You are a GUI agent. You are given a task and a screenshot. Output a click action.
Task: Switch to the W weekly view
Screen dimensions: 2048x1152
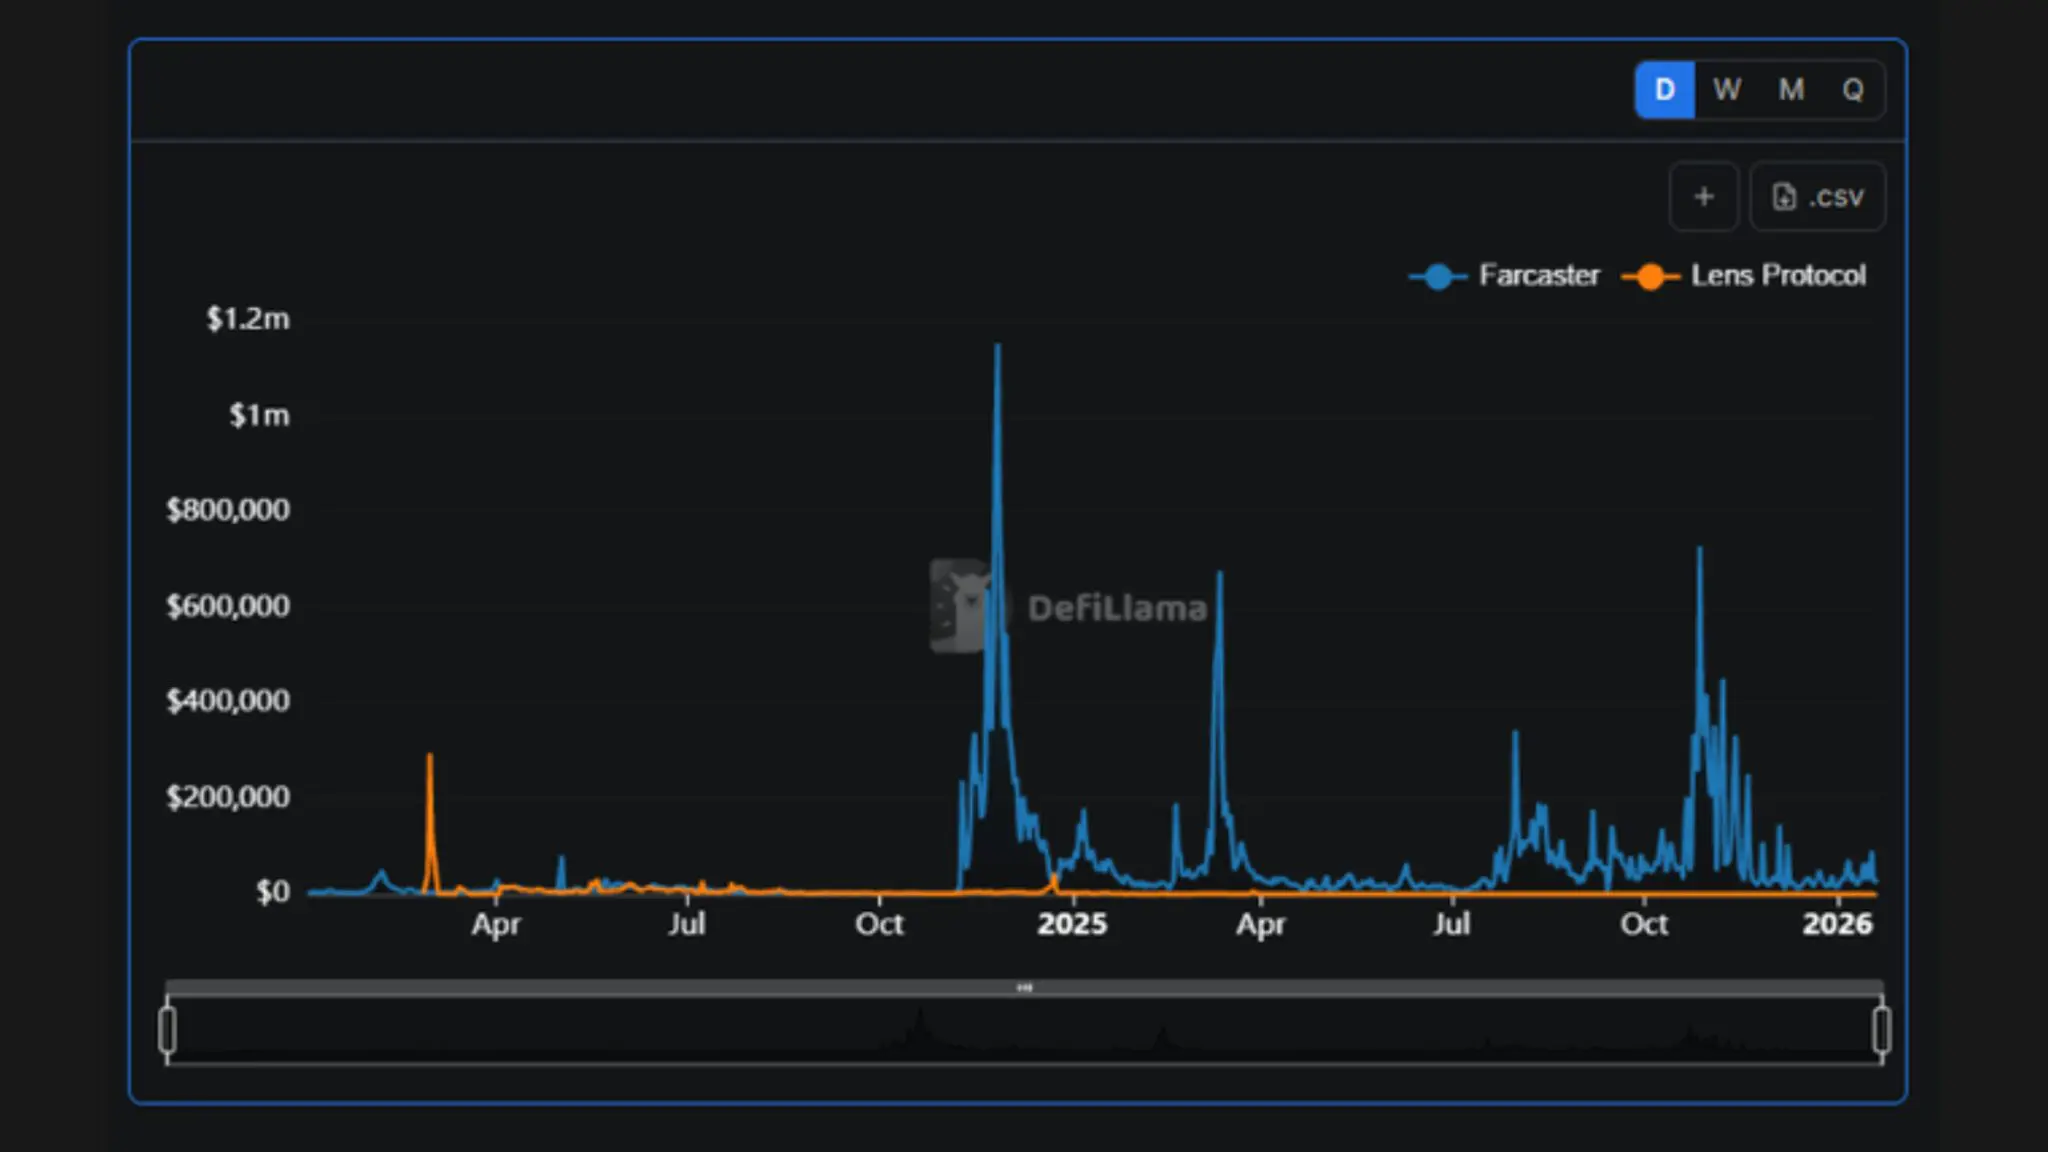[x=1727, y=90]
